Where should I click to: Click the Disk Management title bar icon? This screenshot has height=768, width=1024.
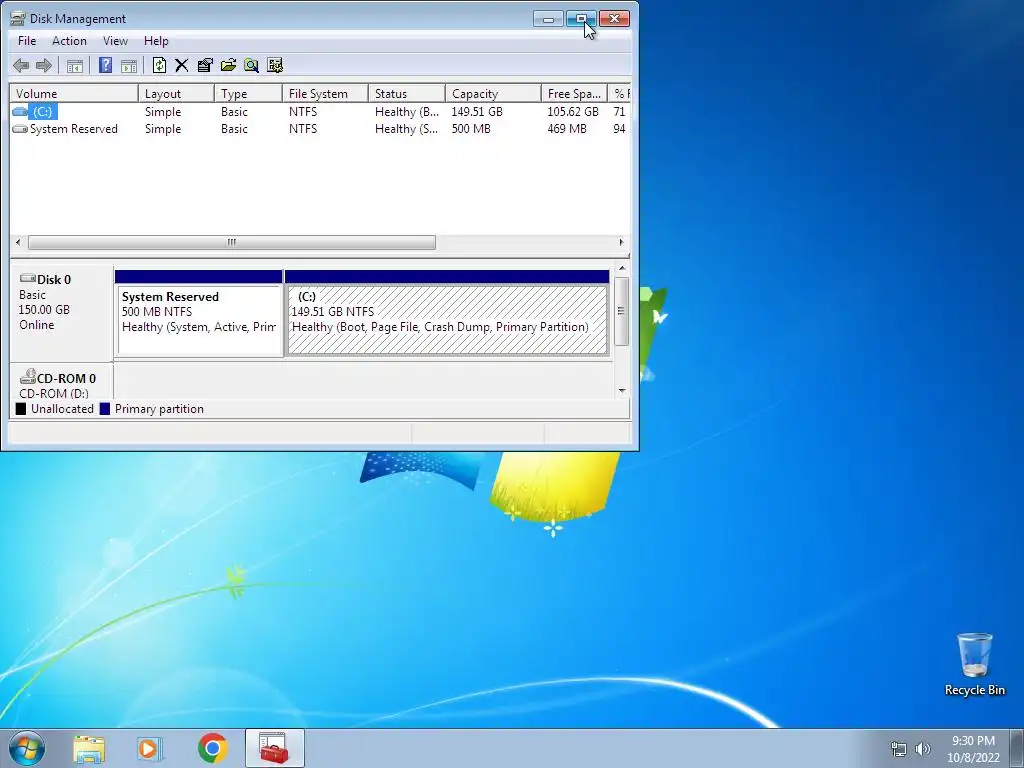tap(18, 18)
